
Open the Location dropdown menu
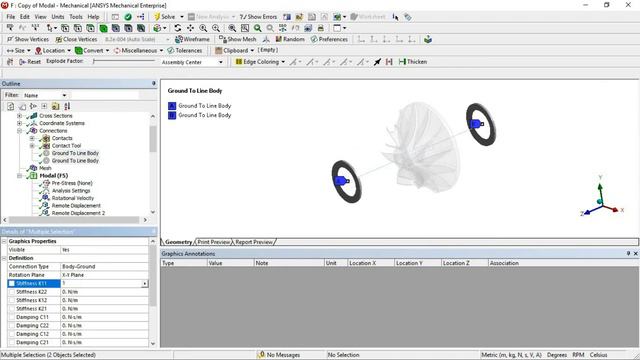coord(53,50)
